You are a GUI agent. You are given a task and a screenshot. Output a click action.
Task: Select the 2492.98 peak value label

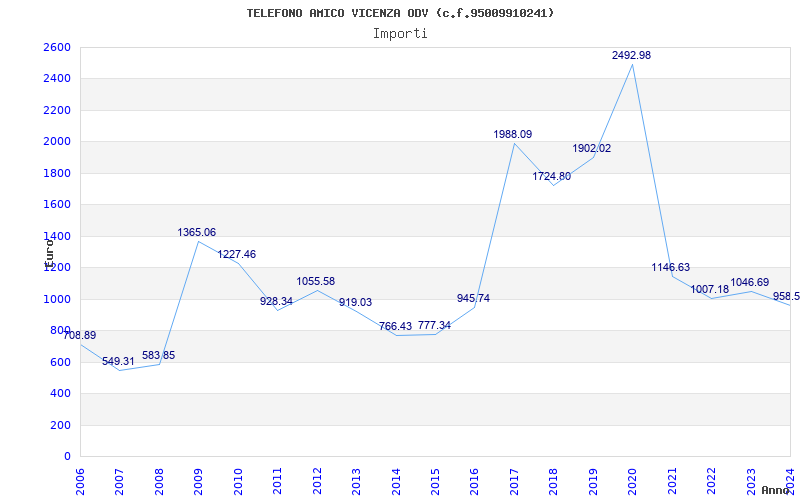tap(632, 55)
